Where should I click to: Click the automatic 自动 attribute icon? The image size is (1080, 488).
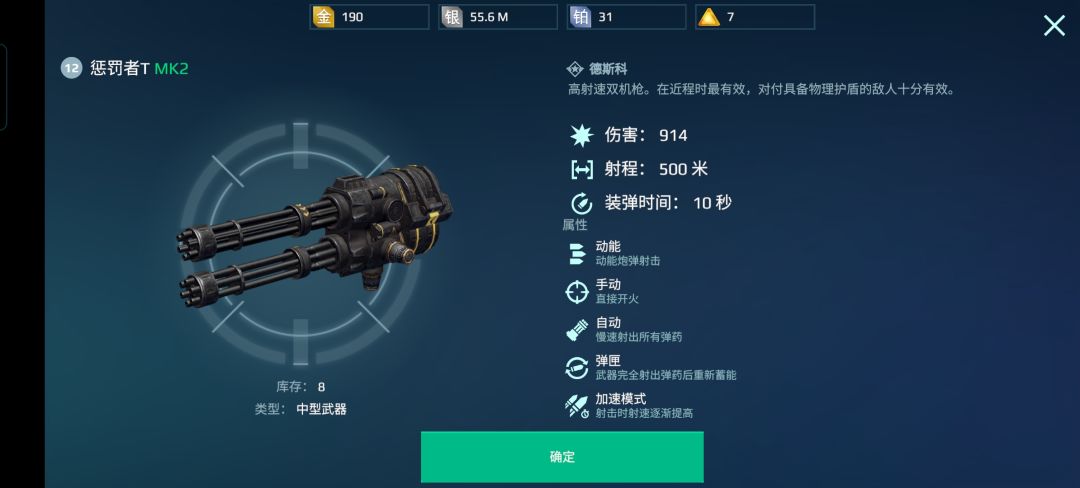577,330
